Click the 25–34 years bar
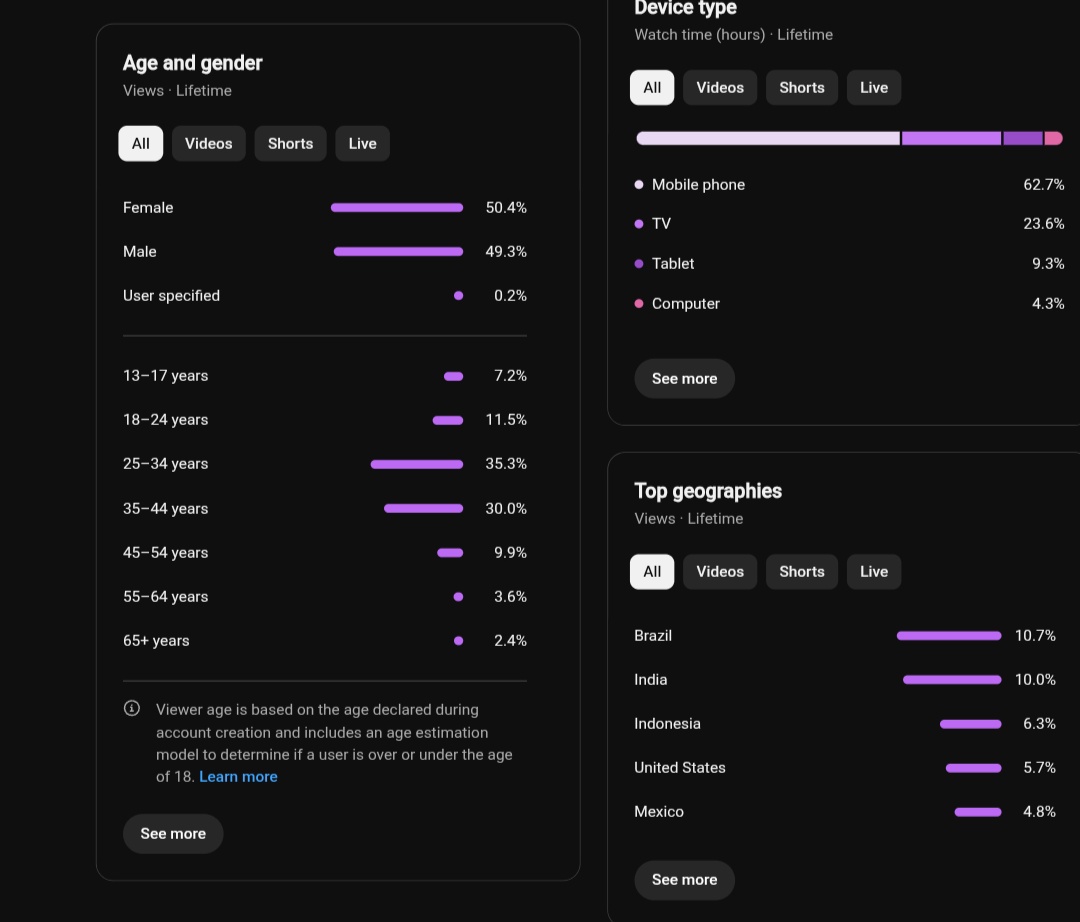The height and width of the screenshot is (922, 1080). 417,464
